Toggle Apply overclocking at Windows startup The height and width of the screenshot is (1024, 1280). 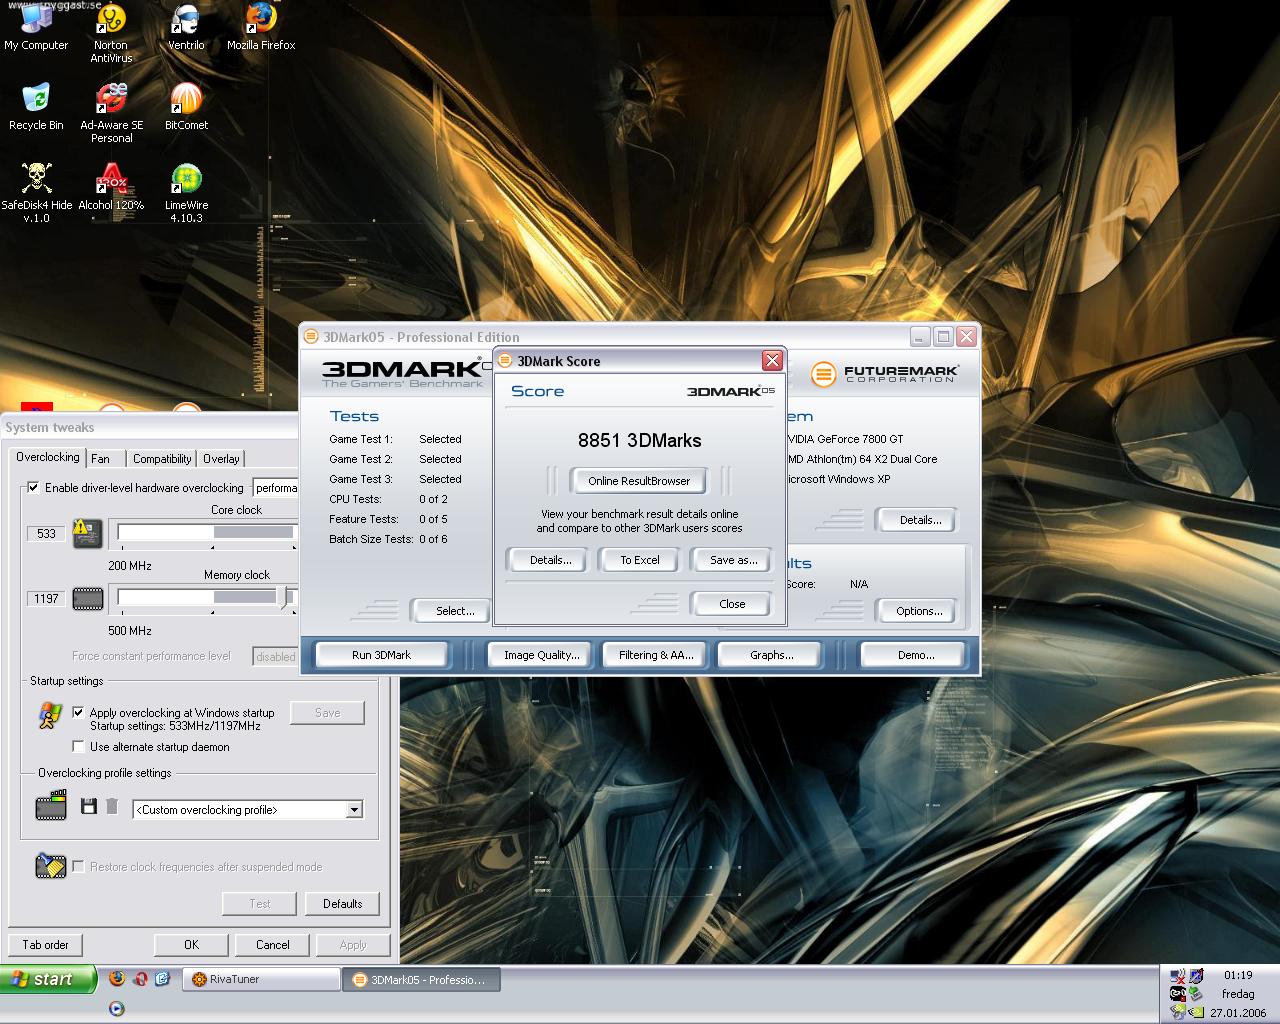tap(78, 712)
